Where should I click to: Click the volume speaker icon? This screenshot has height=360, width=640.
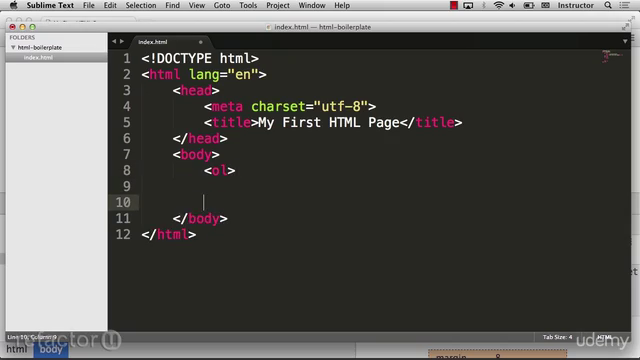pos(512,5)
